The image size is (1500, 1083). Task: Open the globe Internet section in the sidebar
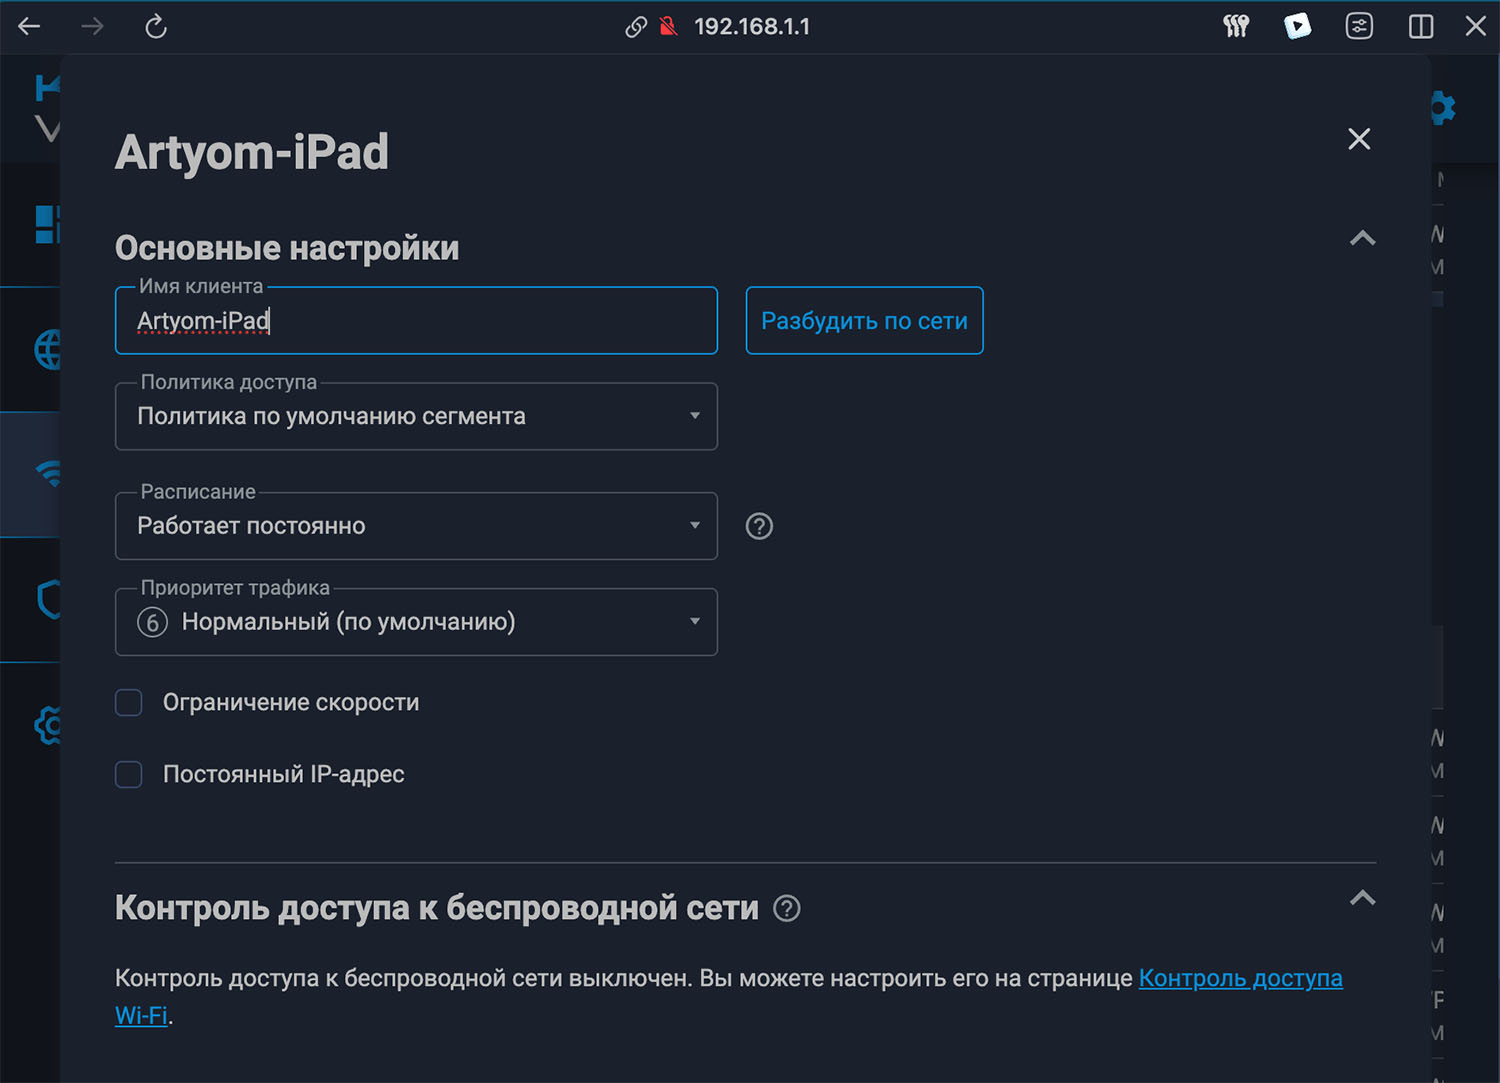pos(48,349)
